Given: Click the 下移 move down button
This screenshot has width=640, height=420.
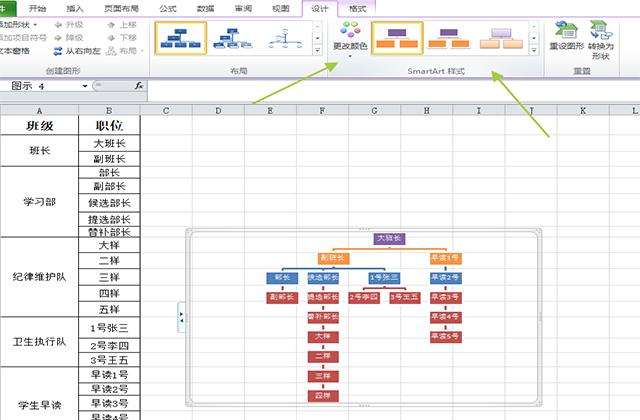Looking at the screenshot, I should (122, 38).
